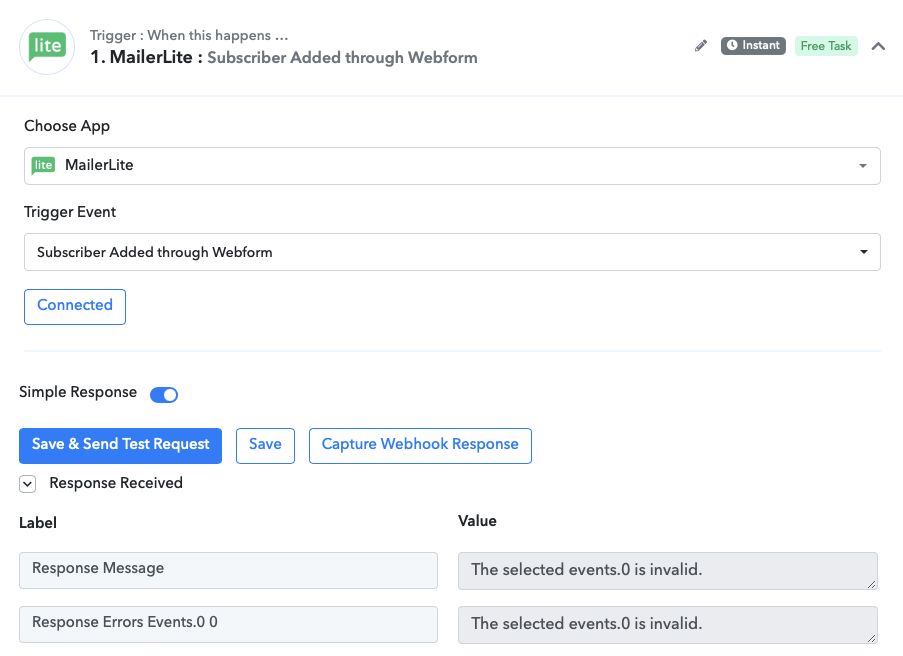903x656 pixels.
Task: Click the second invalid events value box
Action: [x=667, y=624]
